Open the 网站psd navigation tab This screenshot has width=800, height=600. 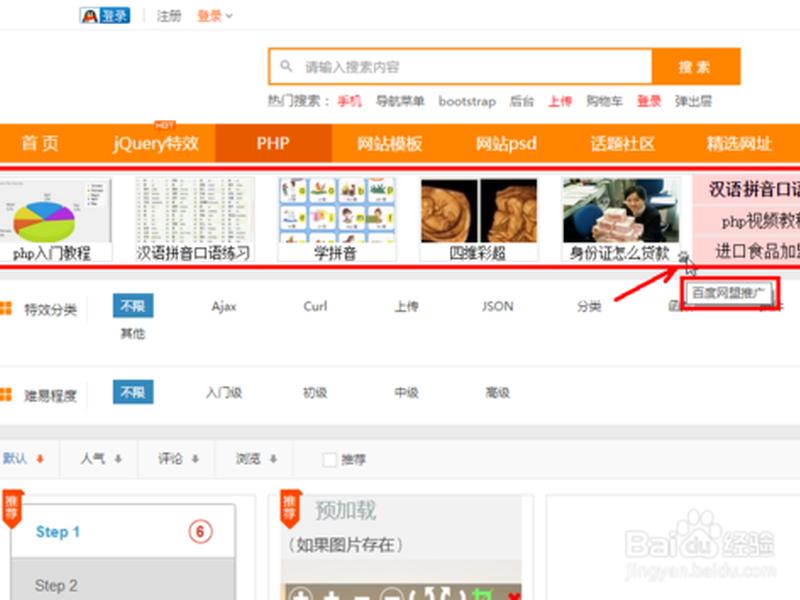pyautogui.click(x=506, y=143)
